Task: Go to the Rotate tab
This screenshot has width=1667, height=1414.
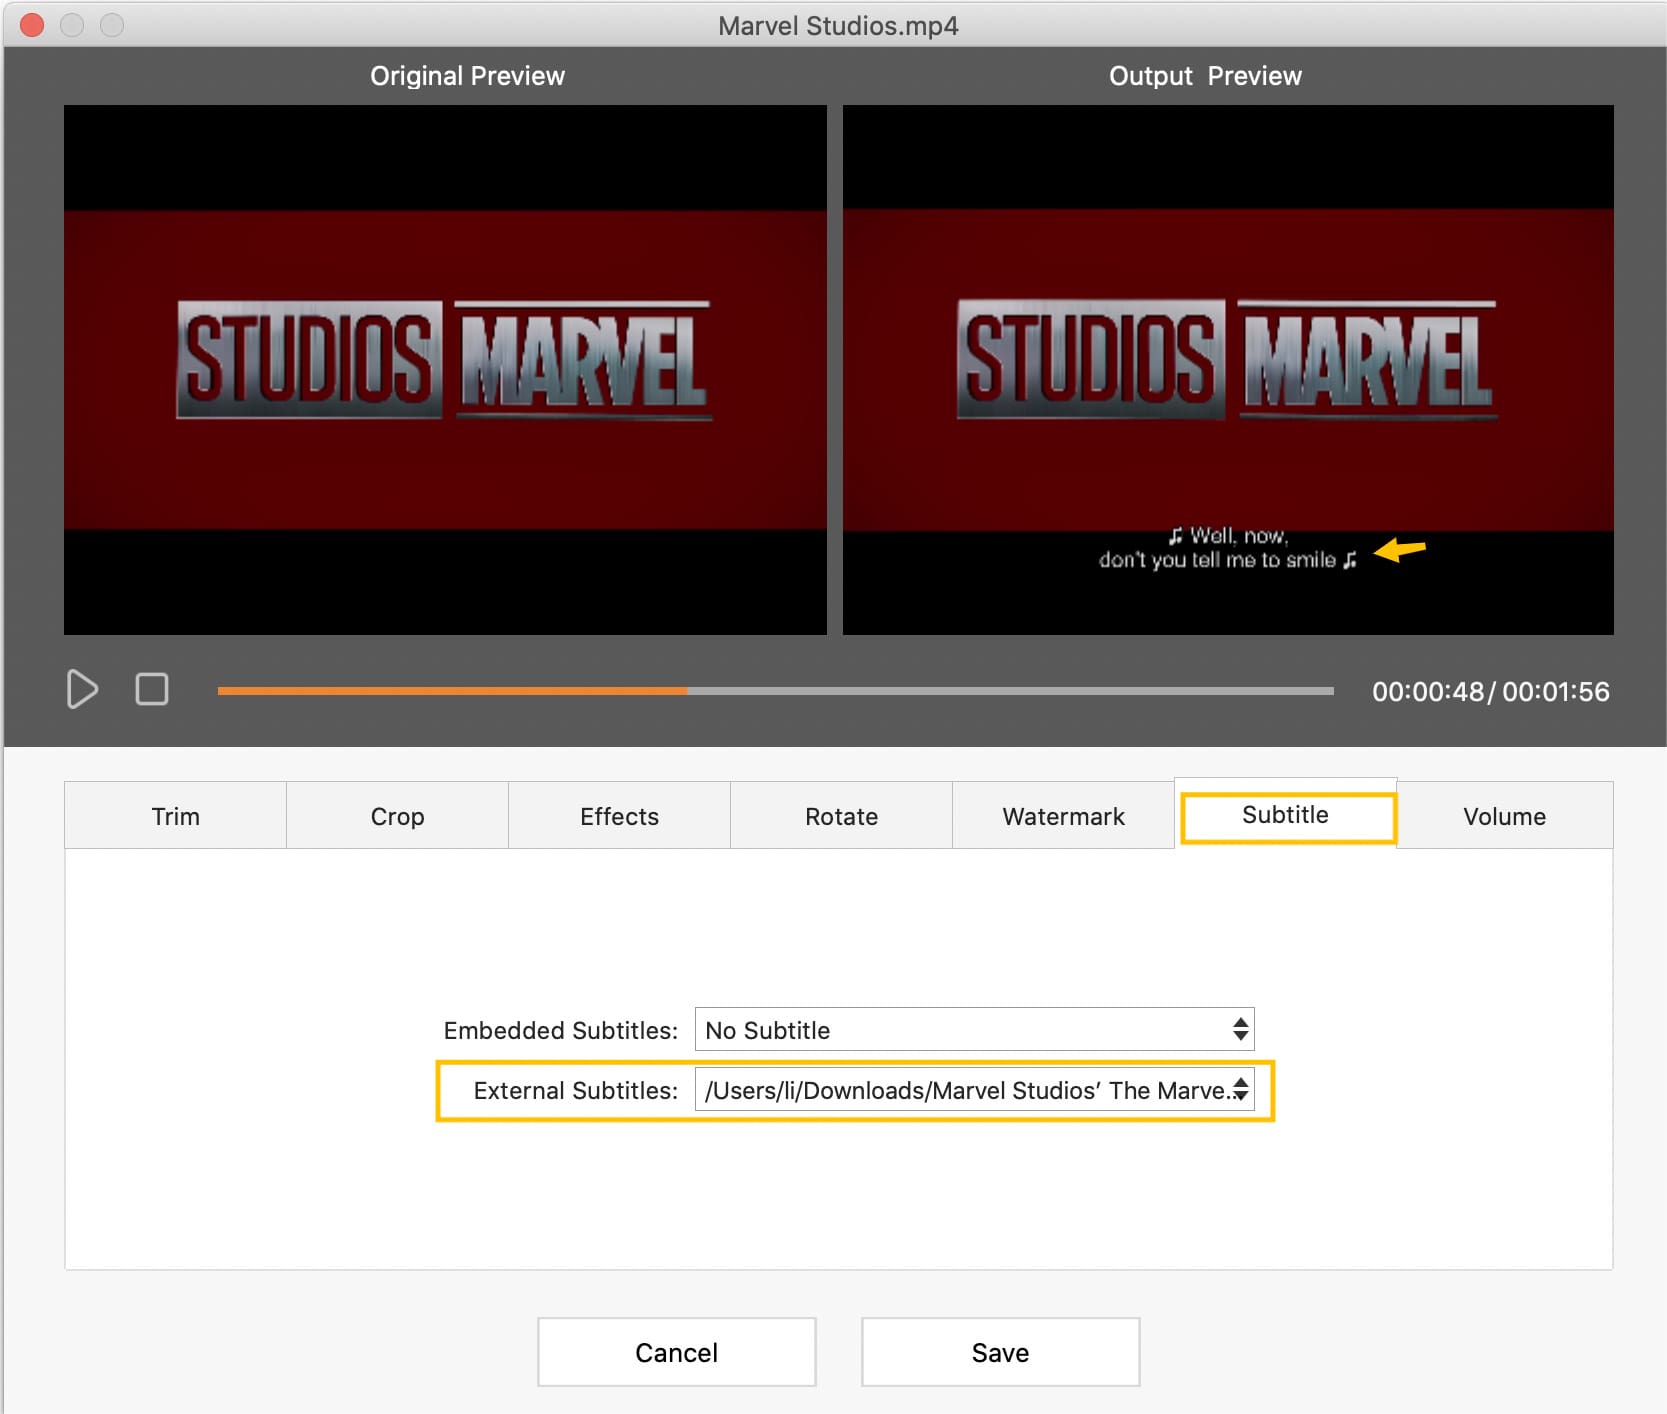Action: click(841, 816)
